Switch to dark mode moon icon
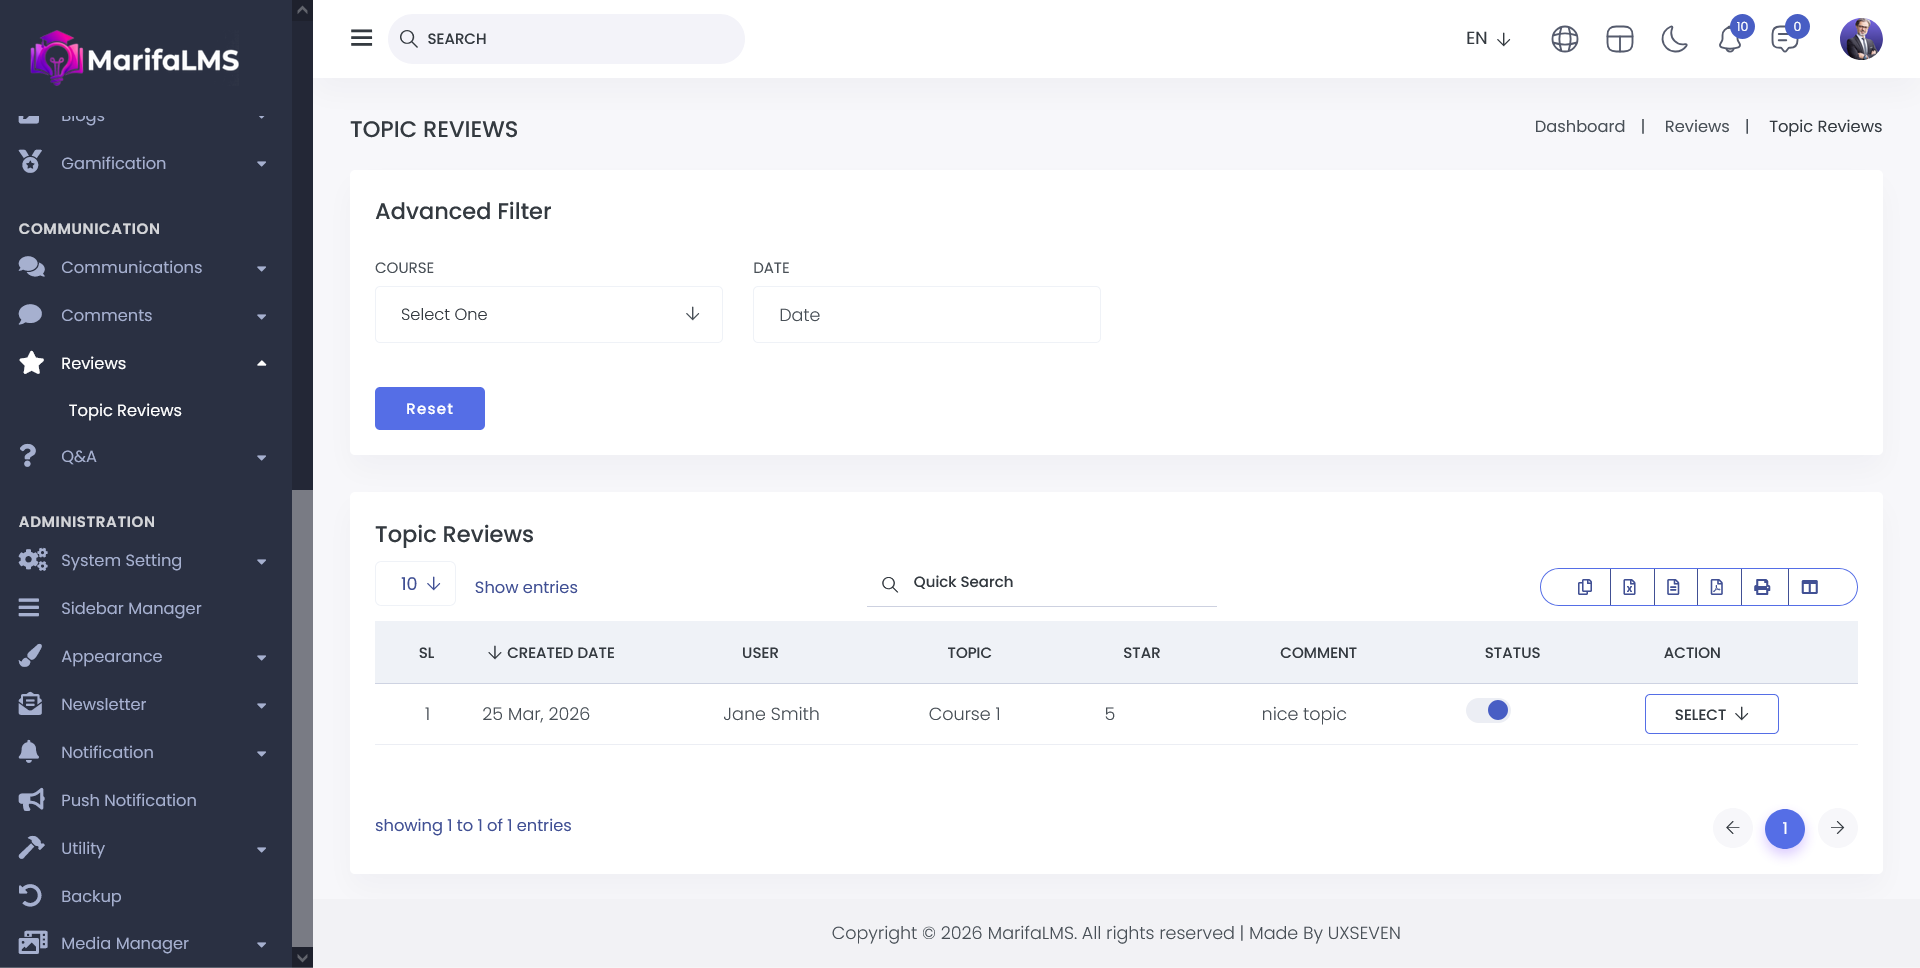Screen dimensions: 1920x968 pos(1674,39)
